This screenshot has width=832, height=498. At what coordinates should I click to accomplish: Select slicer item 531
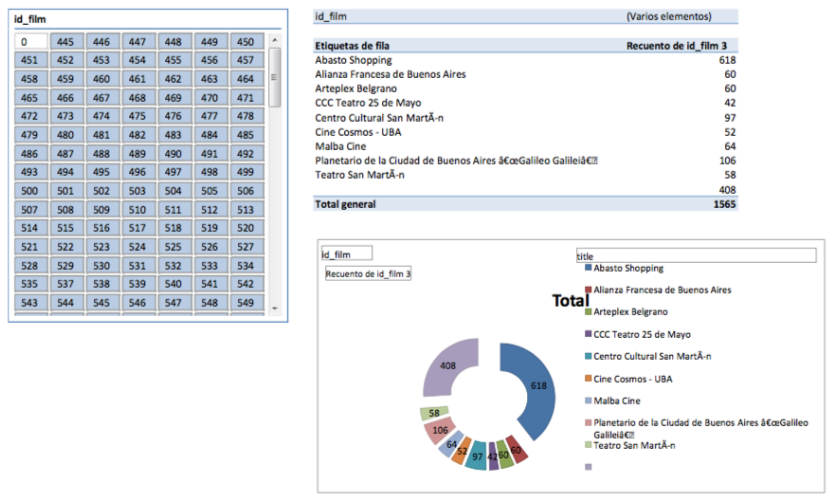137,265
